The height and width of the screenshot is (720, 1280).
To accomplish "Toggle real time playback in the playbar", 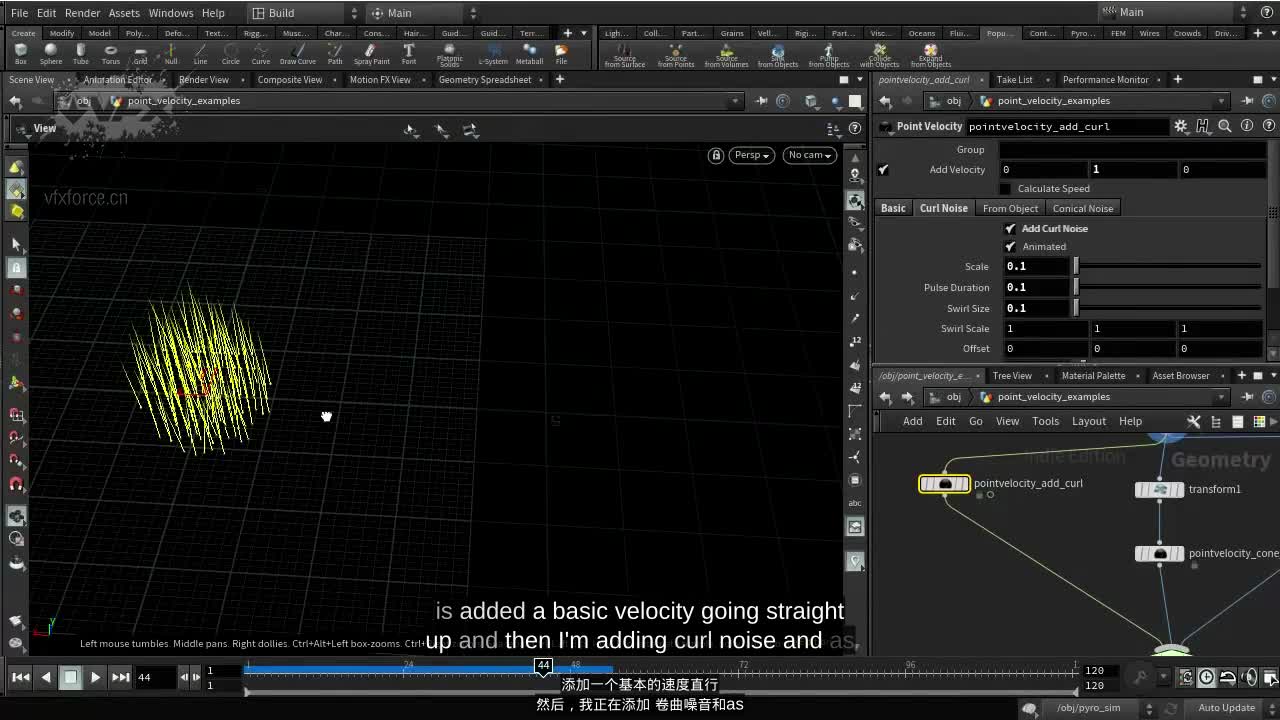I will [x=1207, y=677].
